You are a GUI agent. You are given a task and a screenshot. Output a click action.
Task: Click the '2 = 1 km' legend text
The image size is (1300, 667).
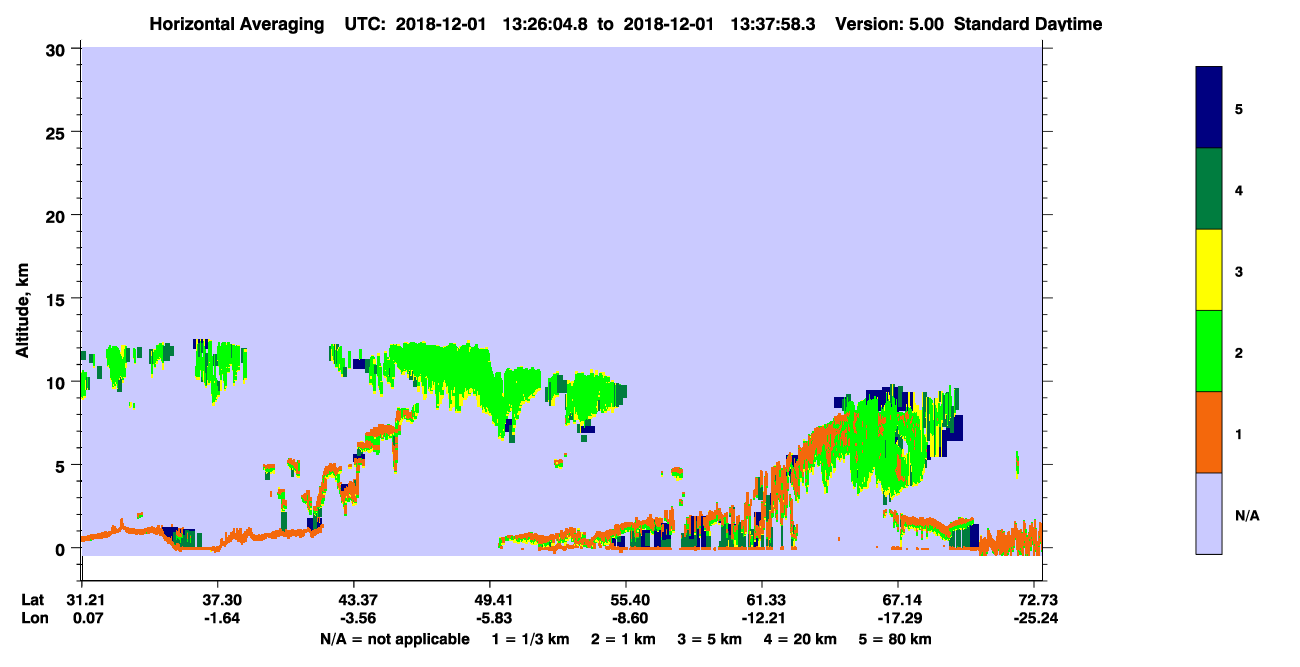[x=623, y=639]
